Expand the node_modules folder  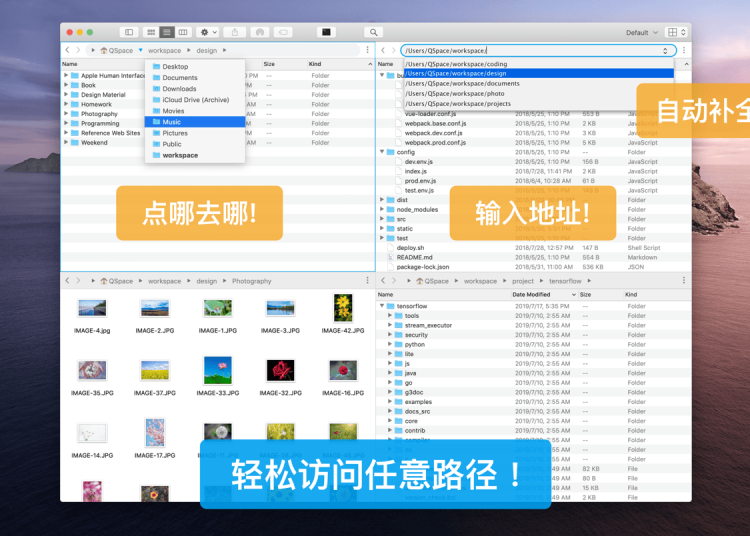382,209
